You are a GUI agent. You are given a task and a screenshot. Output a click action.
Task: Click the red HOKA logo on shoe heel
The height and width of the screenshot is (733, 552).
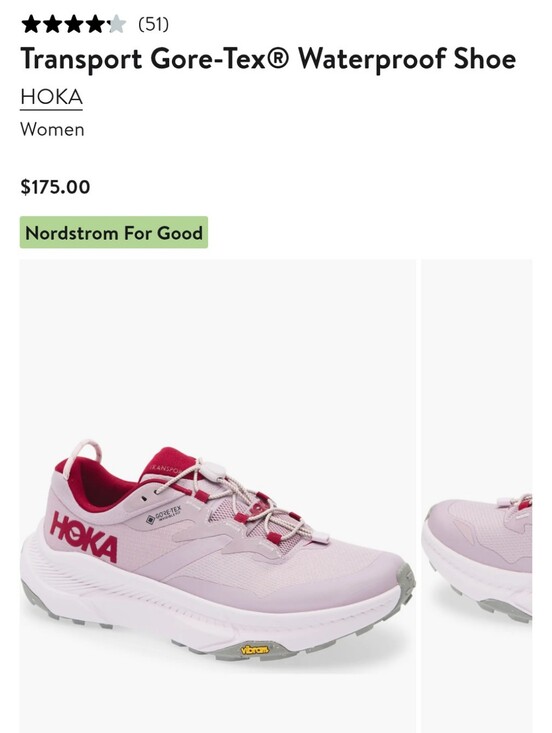(84, 537)
